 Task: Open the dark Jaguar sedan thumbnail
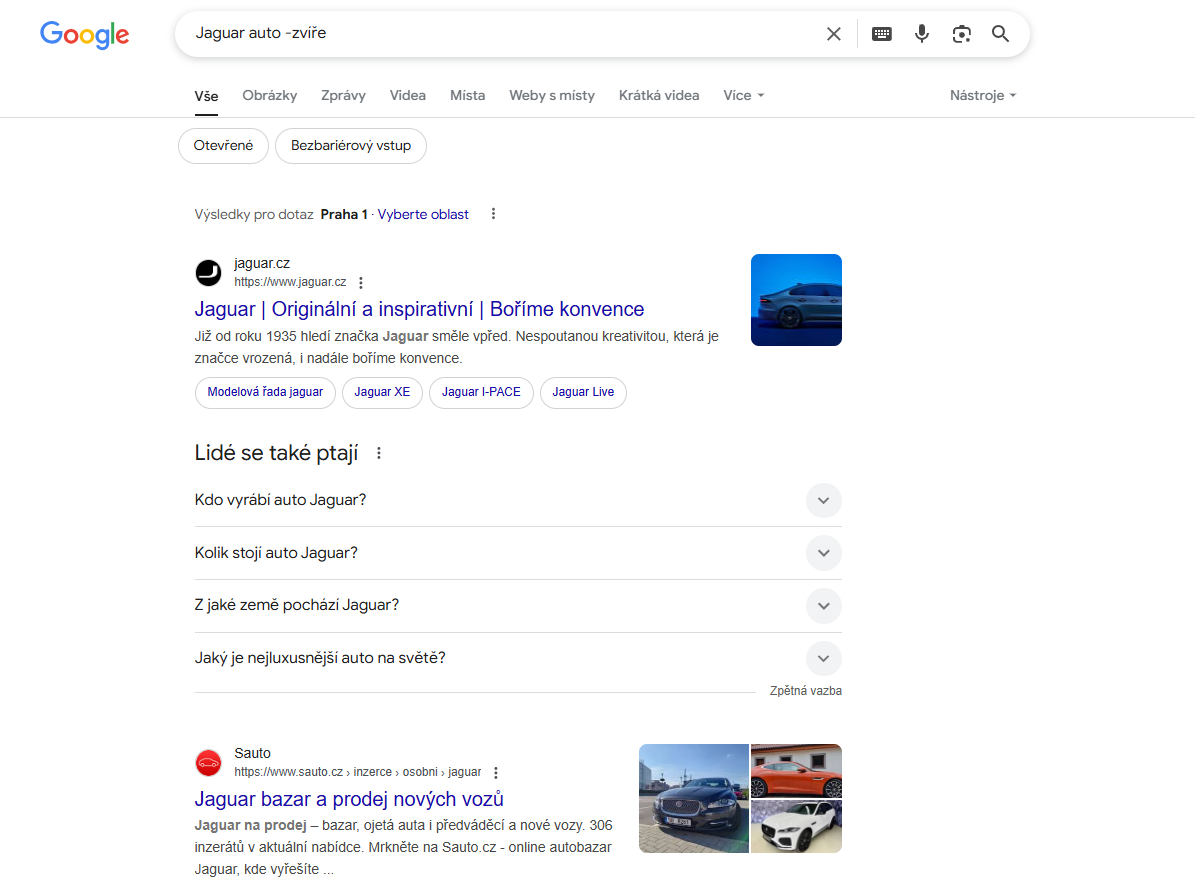point(694,798)
